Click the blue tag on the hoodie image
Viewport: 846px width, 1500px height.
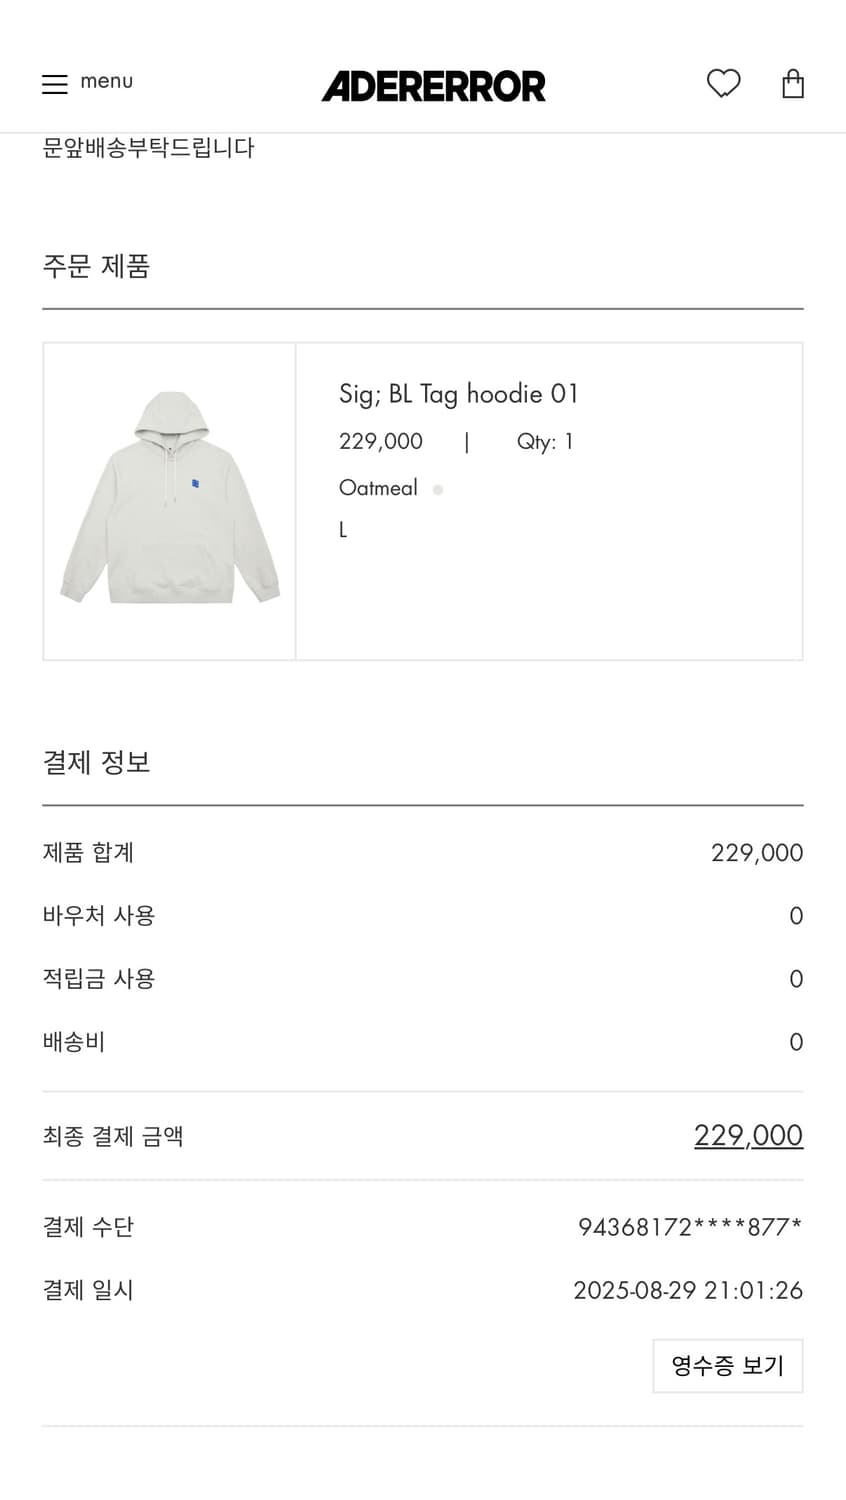pyautogui.click(x=196, y=484)
